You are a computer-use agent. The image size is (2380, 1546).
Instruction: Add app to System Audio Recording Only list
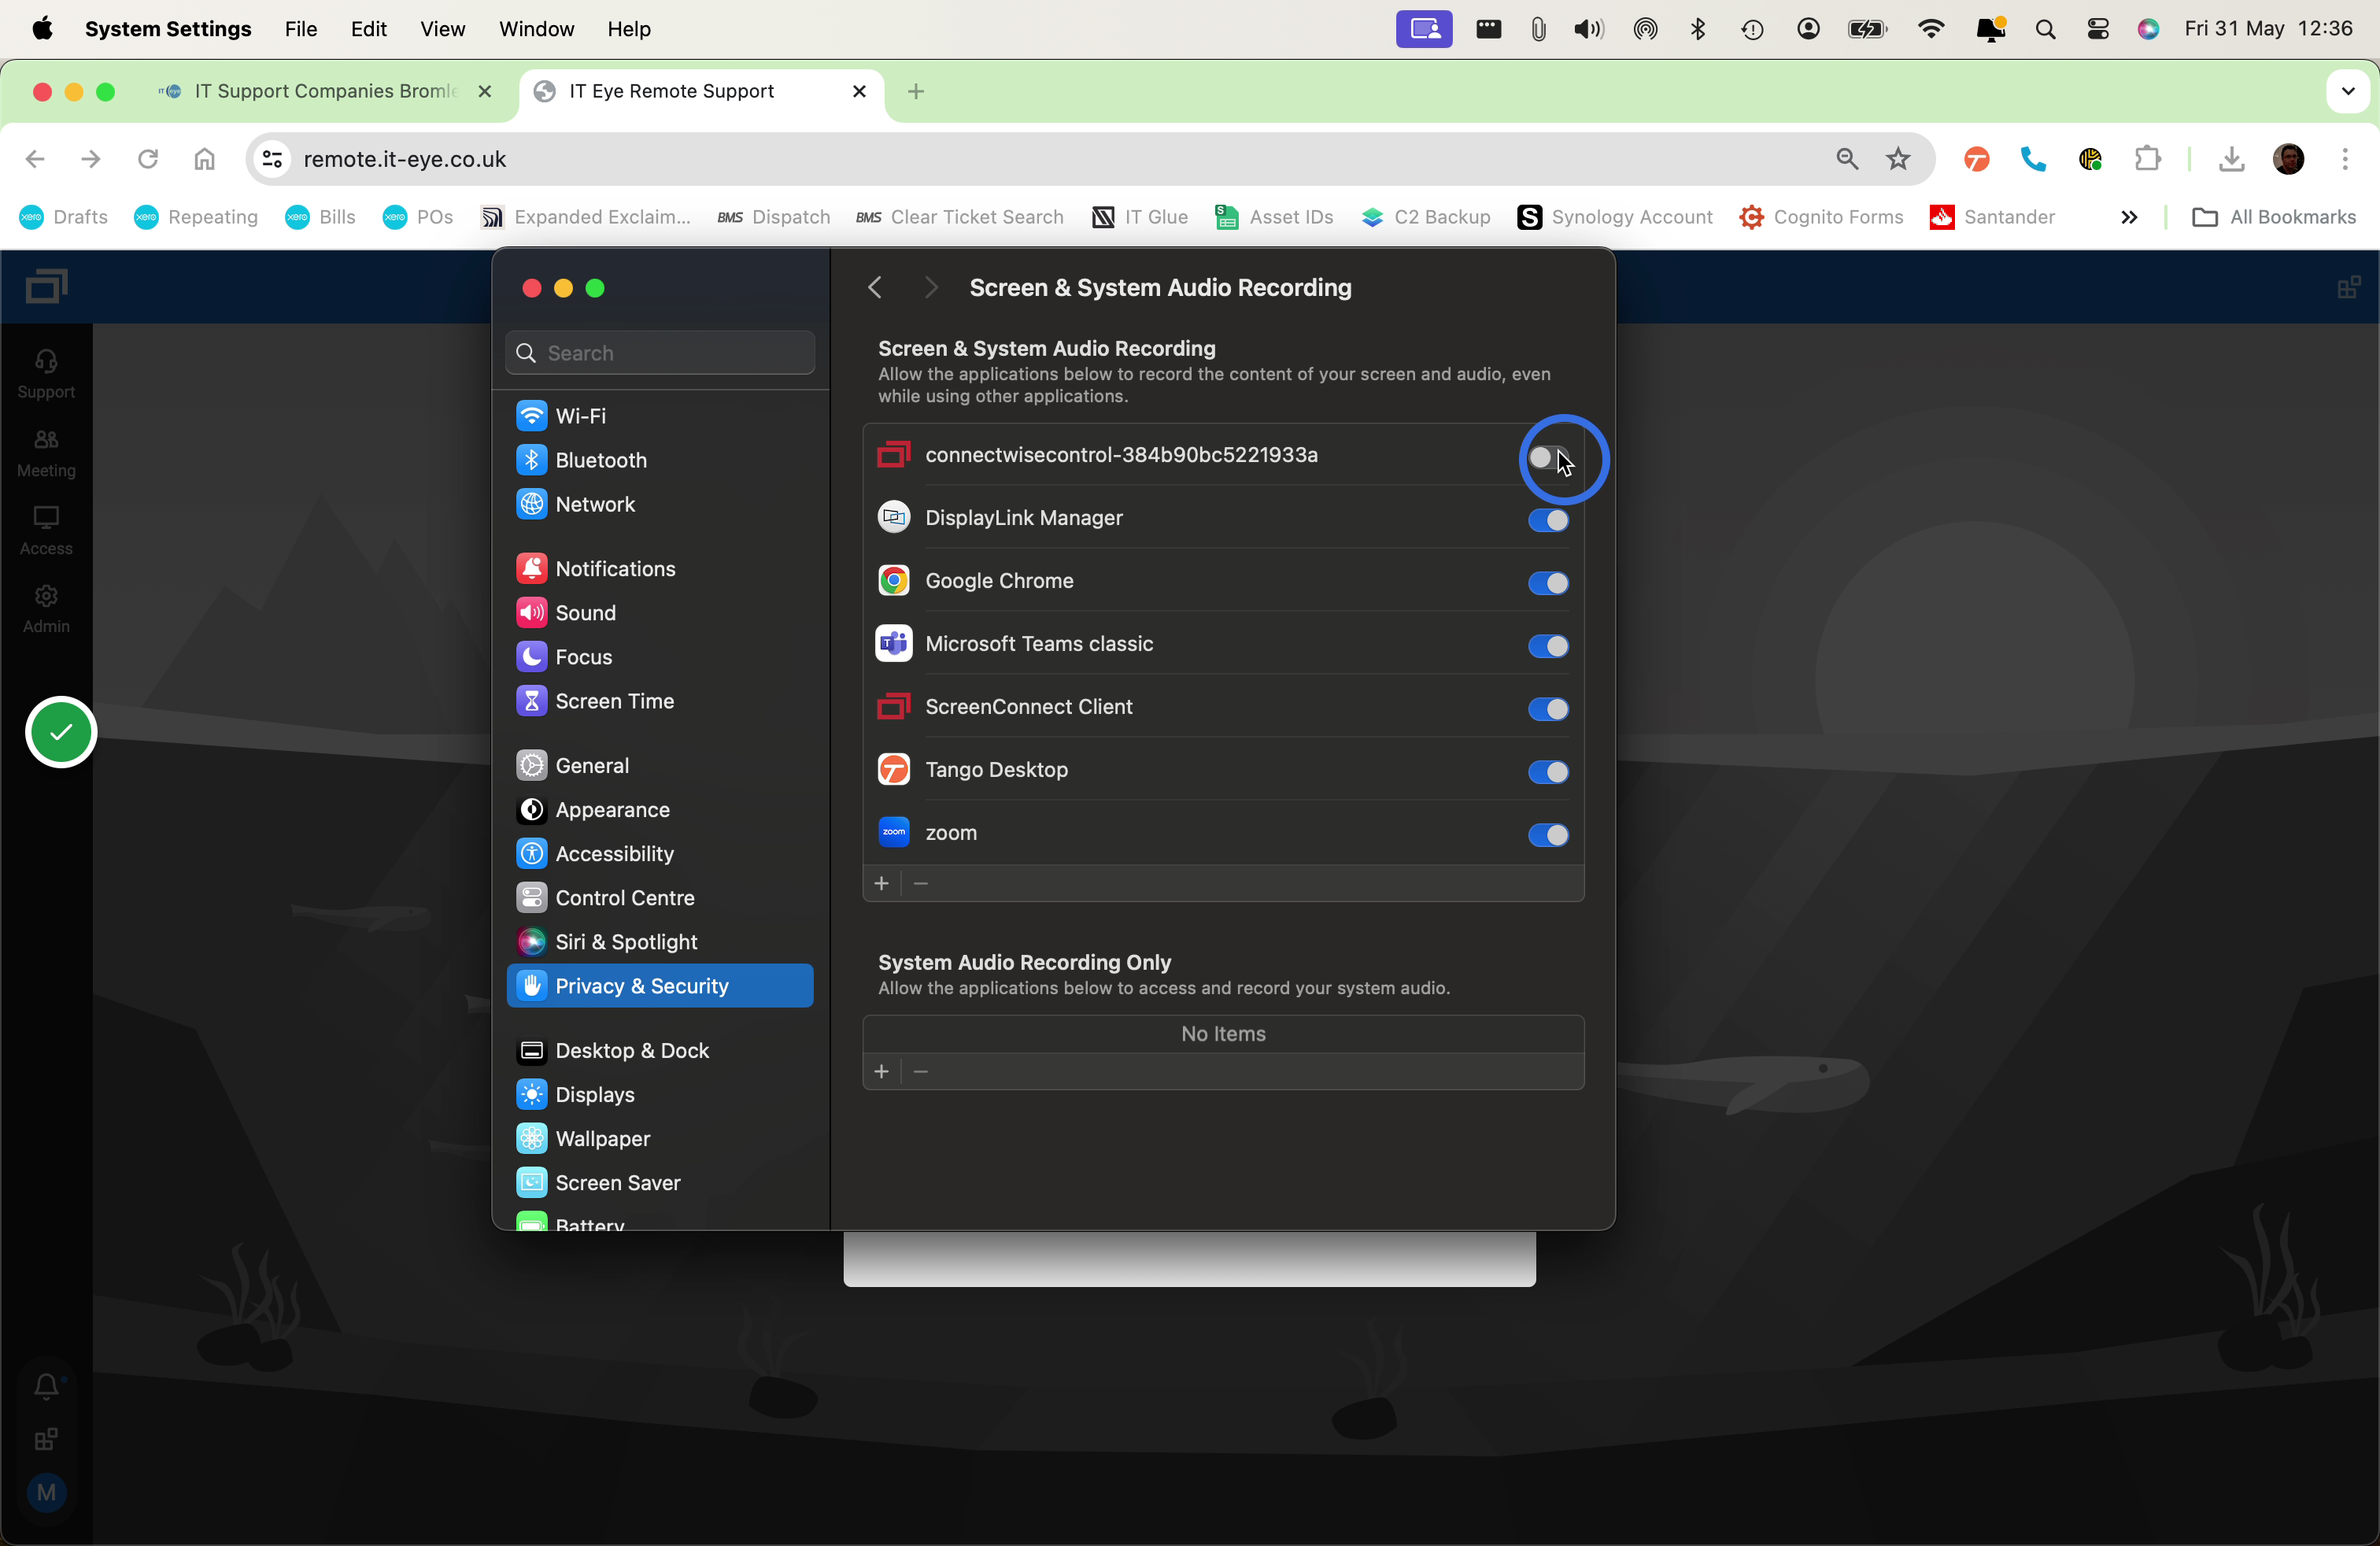pyautogui.click(x=881, y=1071)
